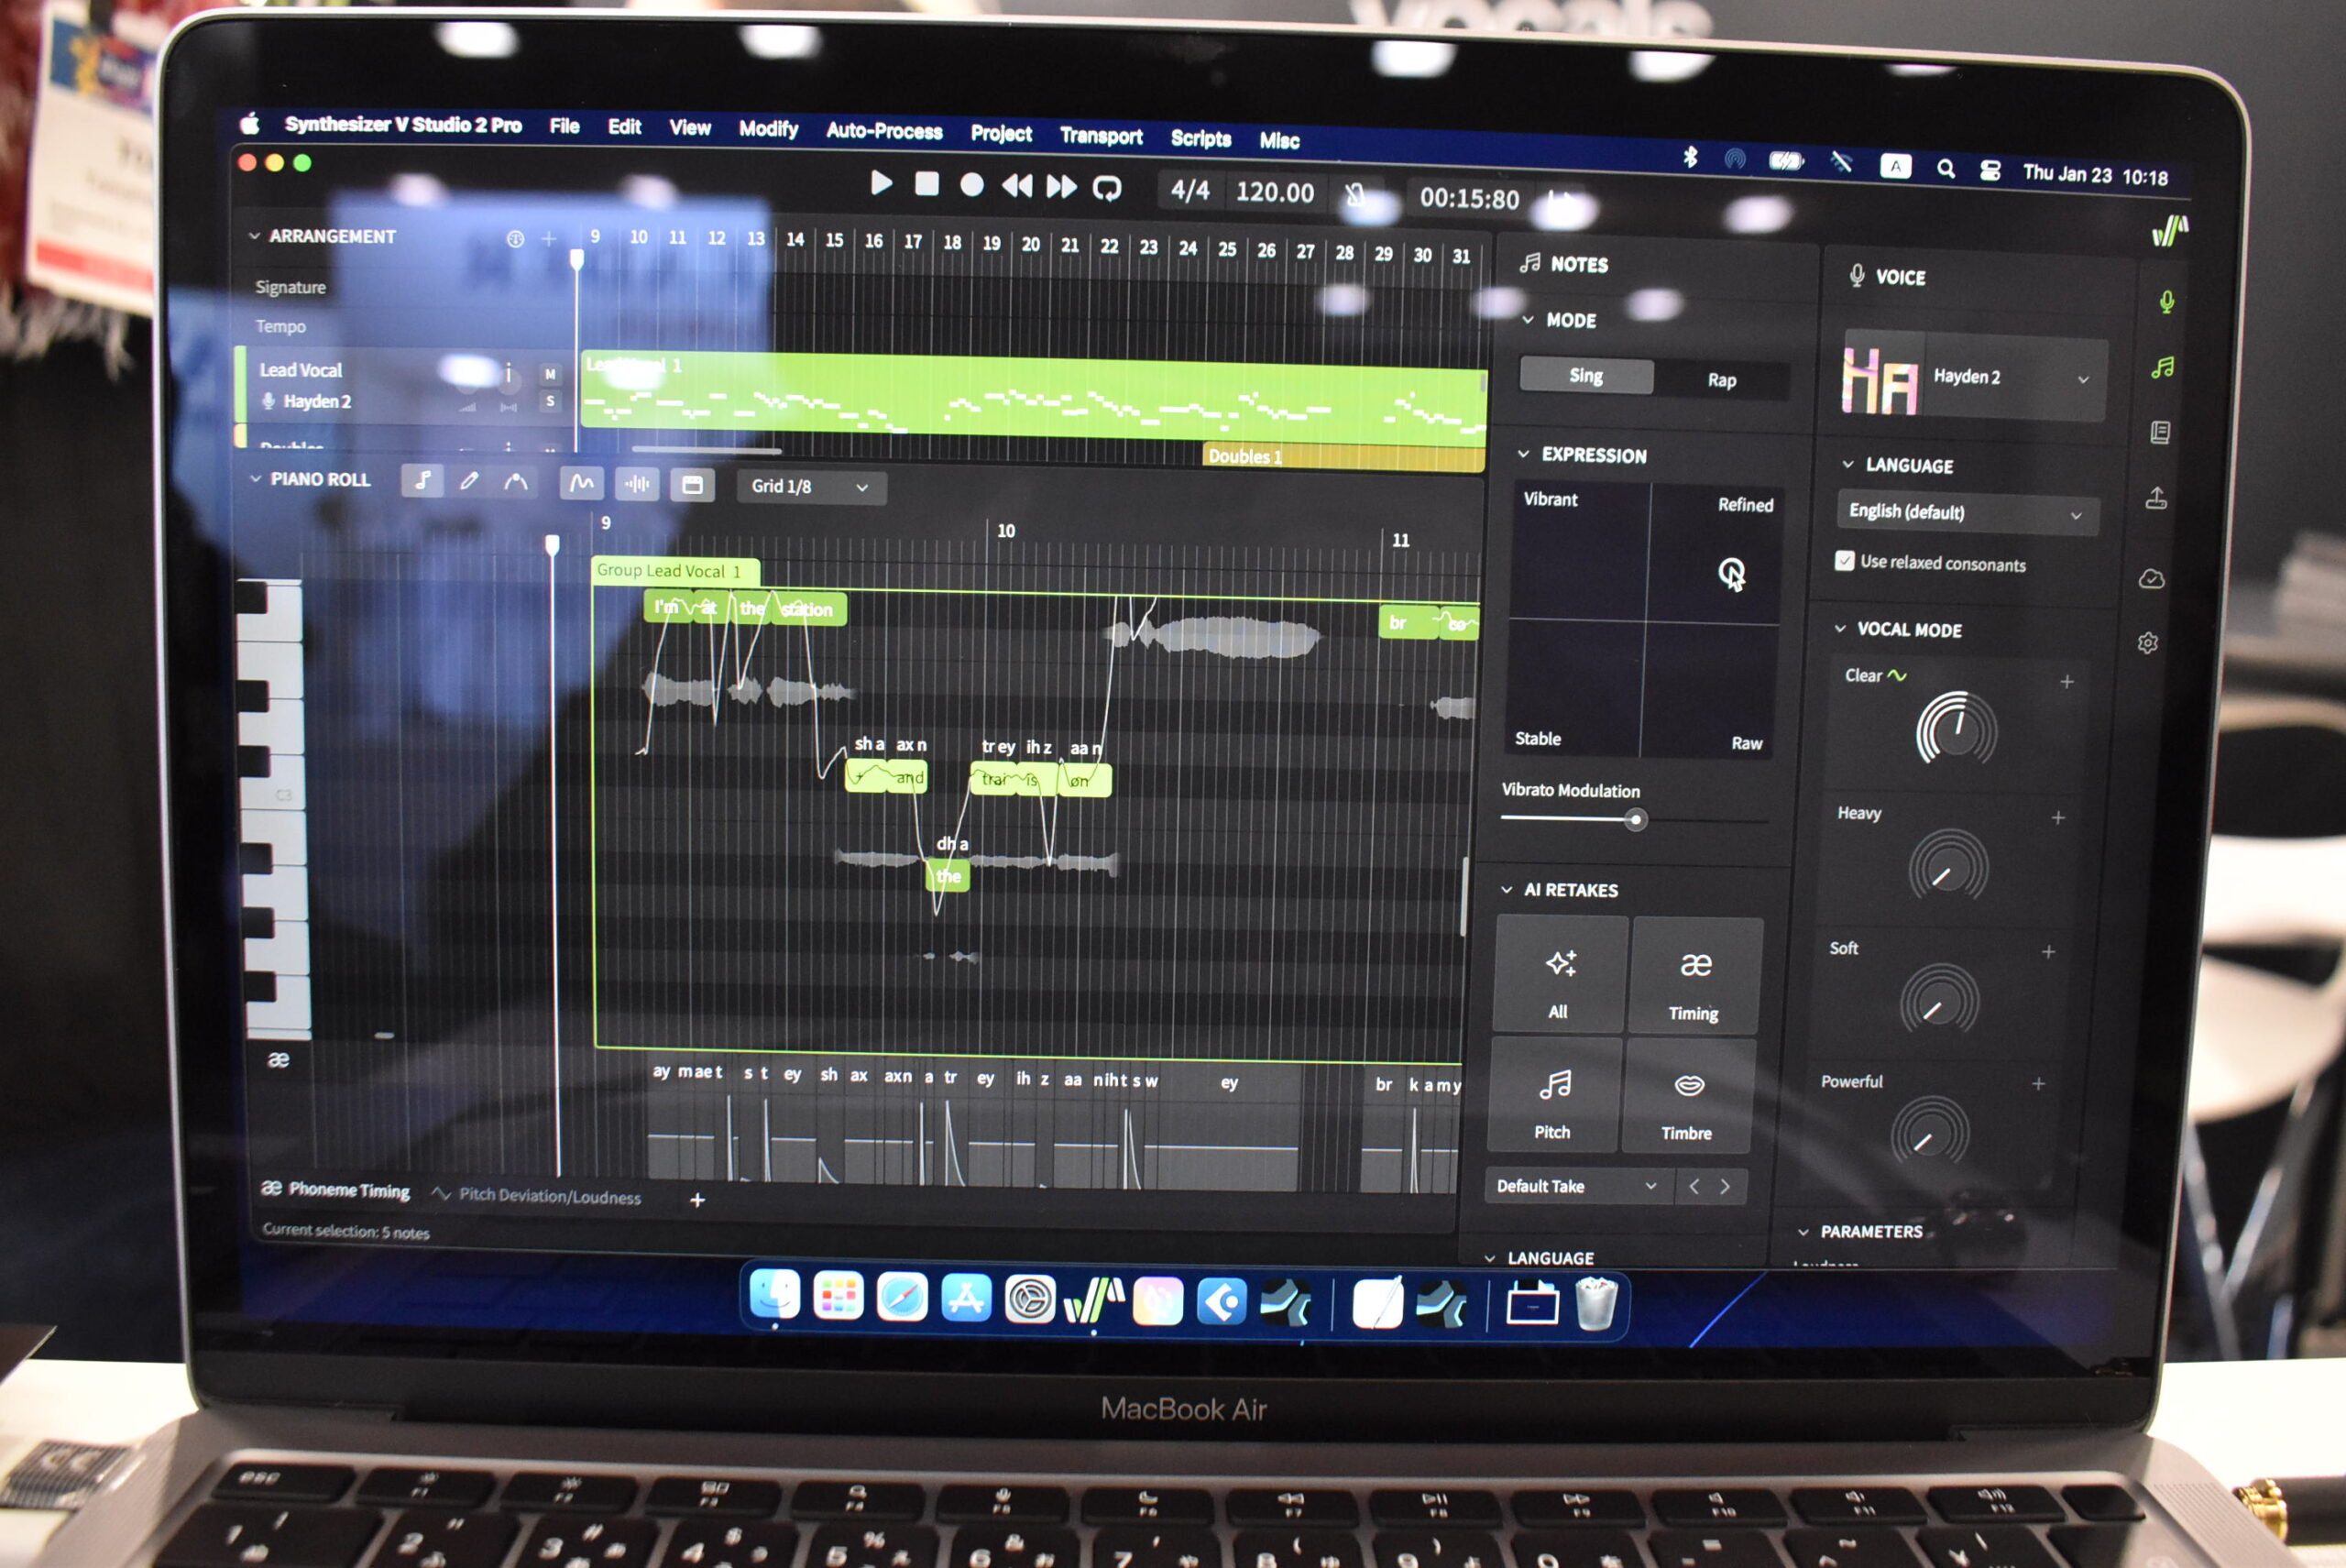Open the Scripts menu
The image size is (2346, 1568).
[1201, 138]
